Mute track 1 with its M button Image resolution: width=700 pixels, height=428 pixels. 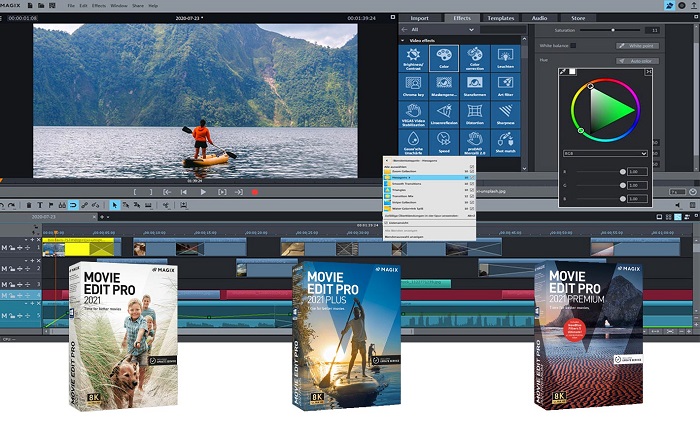pyautogui.click(x=4, y=248)
